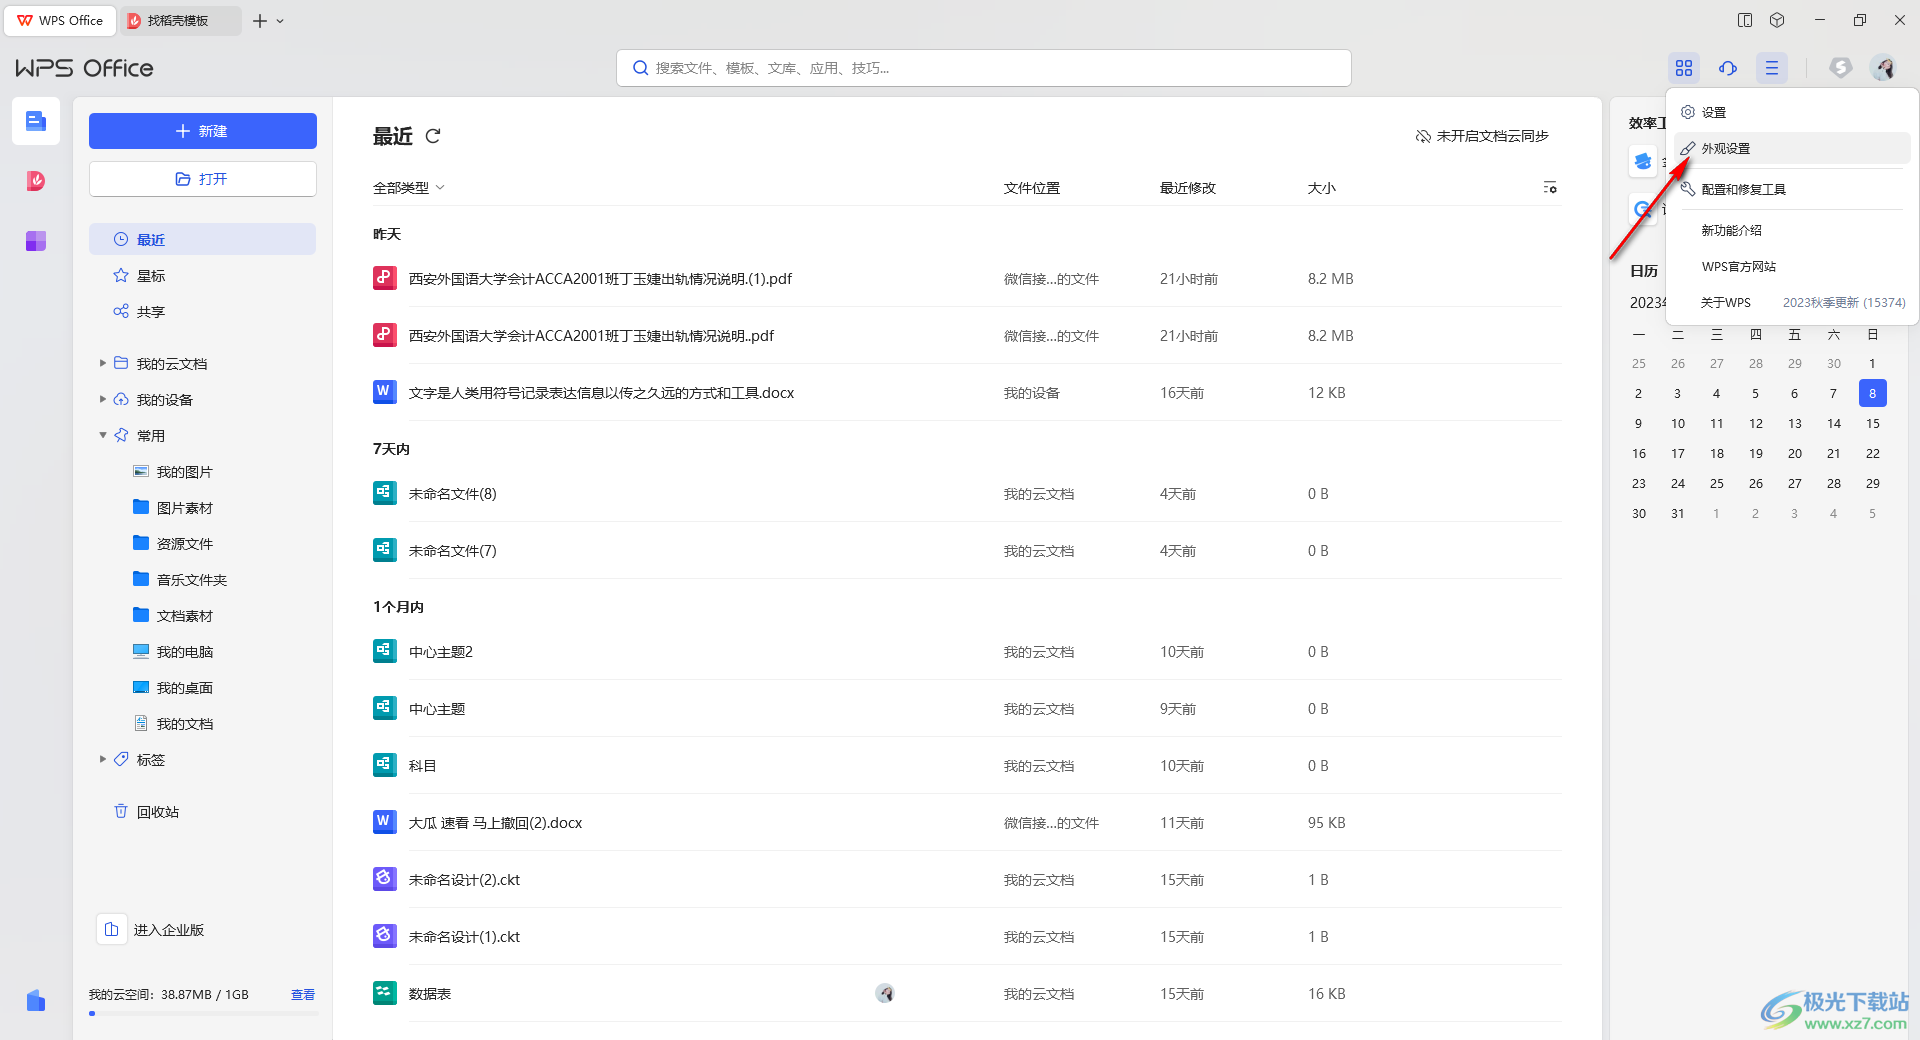
Task: Click the 大小 column header
Action: [1321, 188]
